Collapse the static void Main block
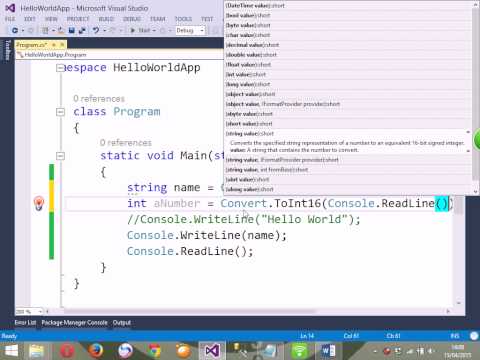Viewport: 480px width, 360px height. tap(60, 156)
